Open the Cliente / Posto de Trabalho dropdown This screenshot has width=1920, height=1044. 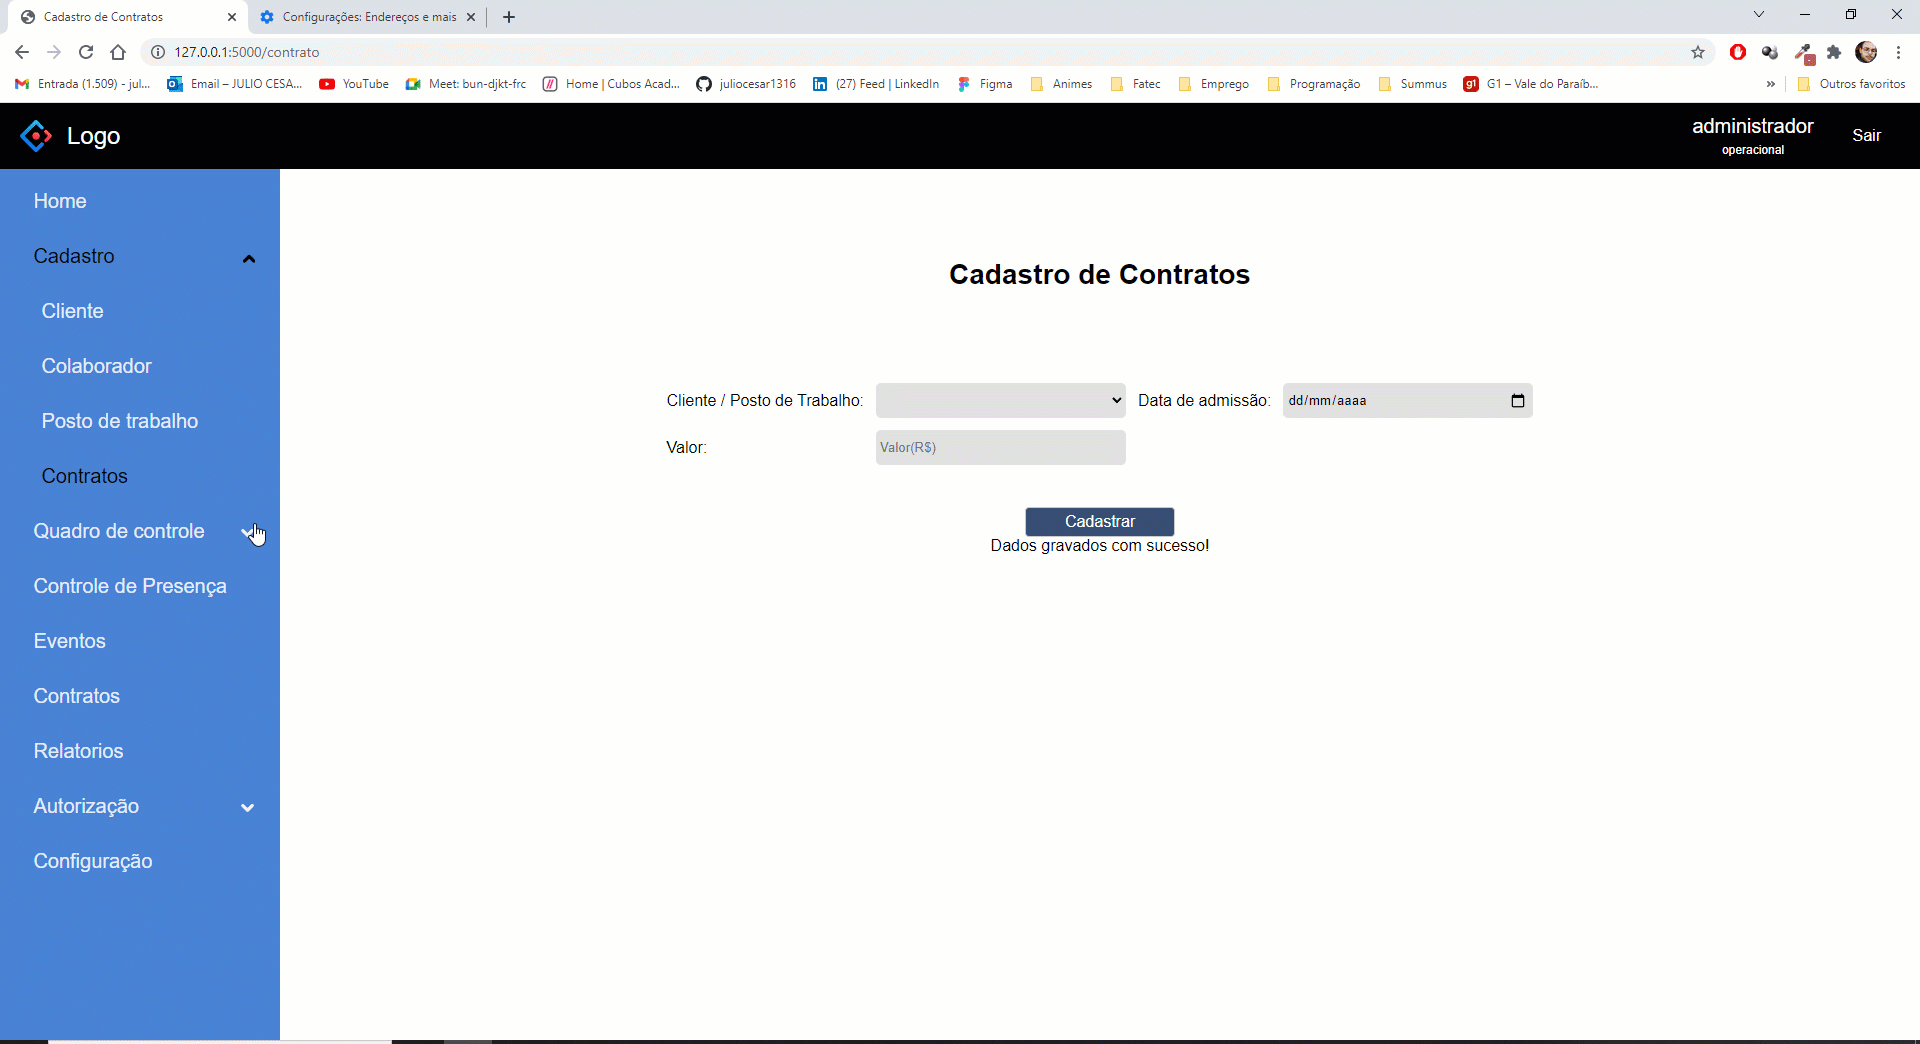[x=1000, y=400]
